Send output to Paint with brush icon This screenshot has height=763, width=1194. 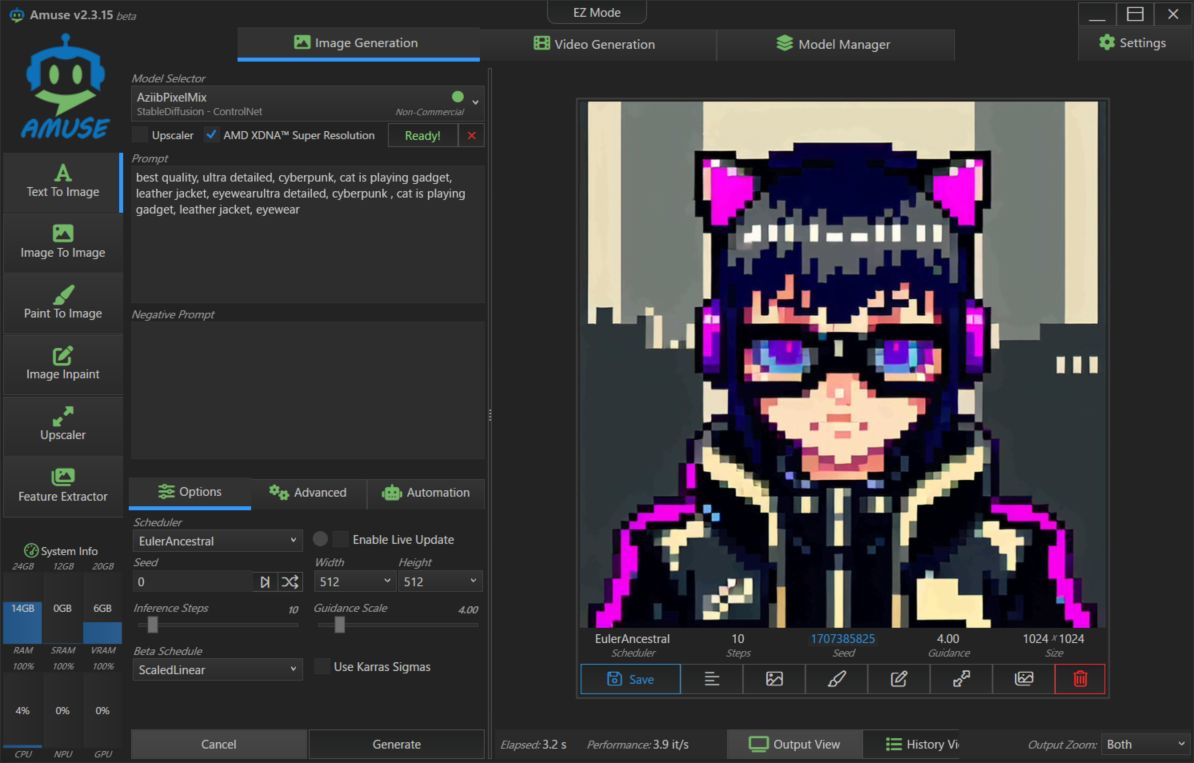click(x=837, y=679)
